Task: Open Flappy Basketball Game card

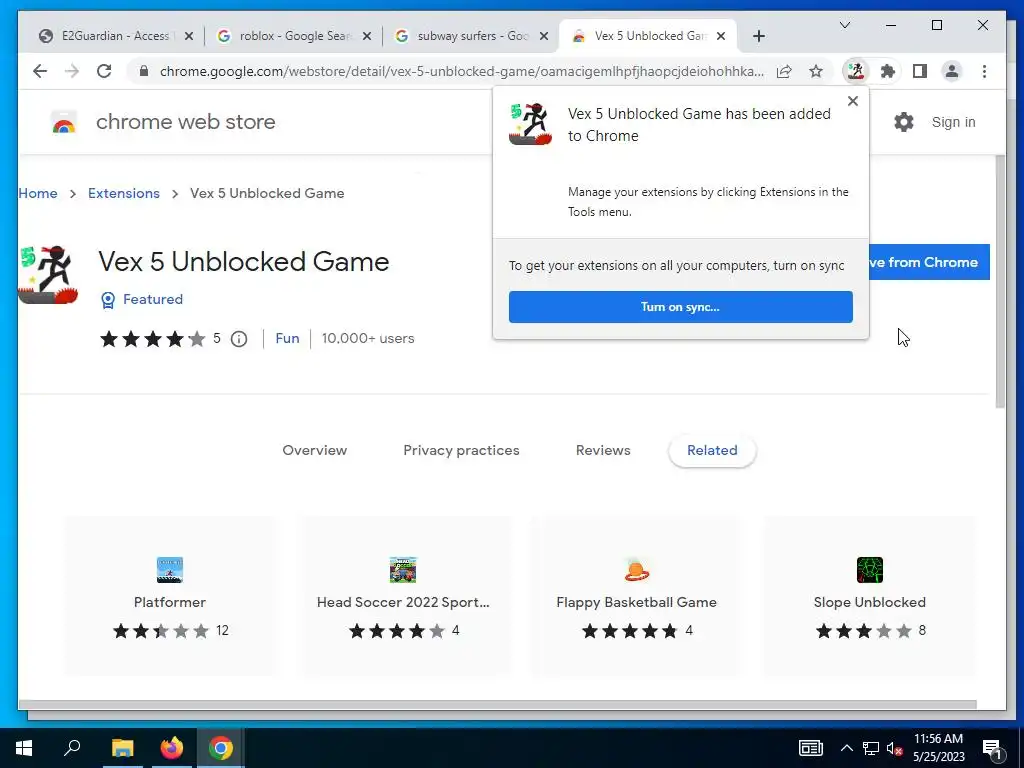Action: pyautogui.click(x=636, y=596)
